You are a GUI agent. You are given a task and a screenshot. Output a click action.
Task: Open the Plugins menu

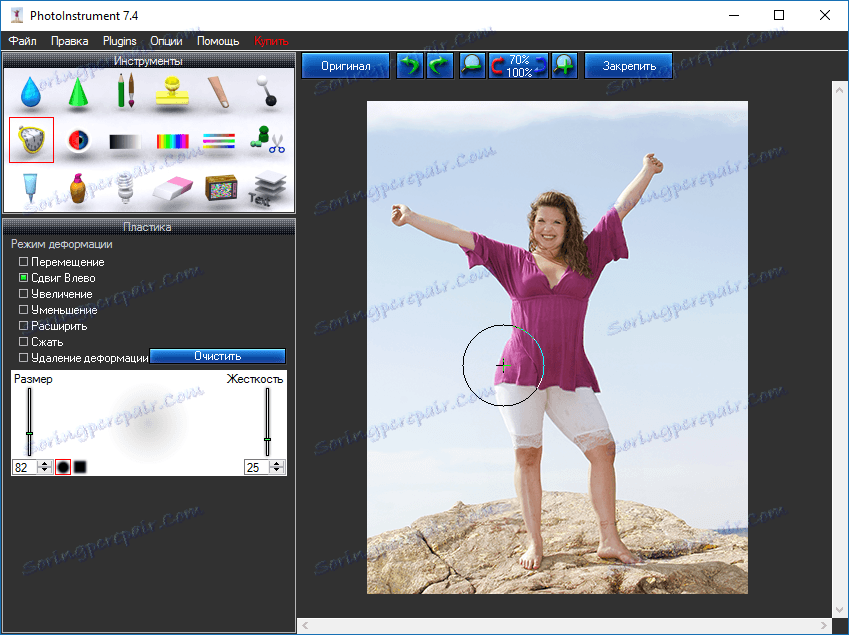pyautogui.click(x=118, y=41)
